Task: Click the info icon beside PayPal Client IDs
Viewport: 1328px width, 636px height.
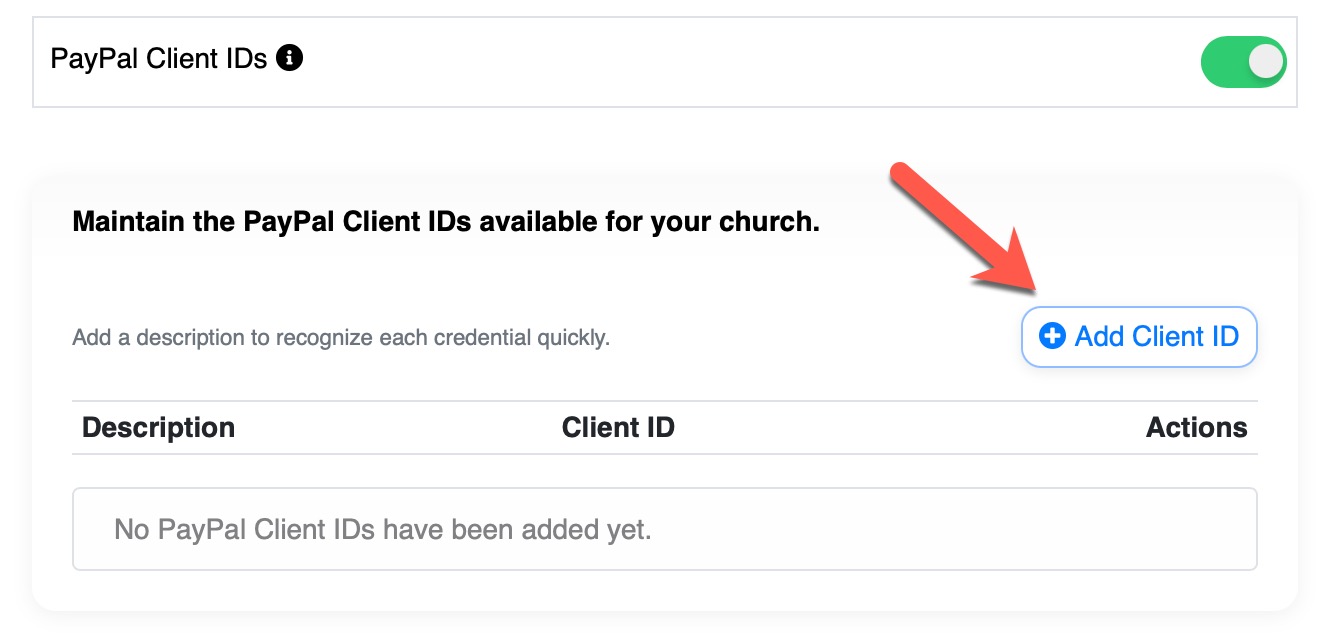Action: pyautogui.click(x=290, y=59)
